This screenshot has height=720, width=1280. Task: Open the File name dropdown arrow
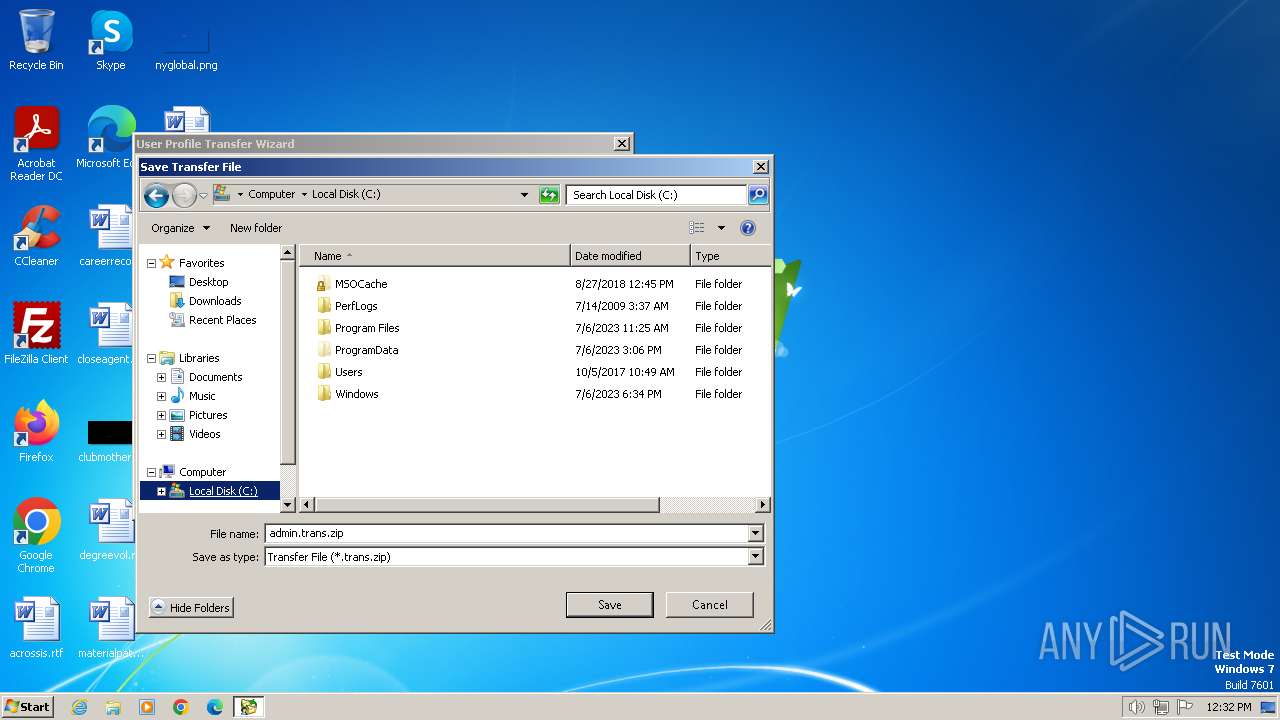[756, 534]
